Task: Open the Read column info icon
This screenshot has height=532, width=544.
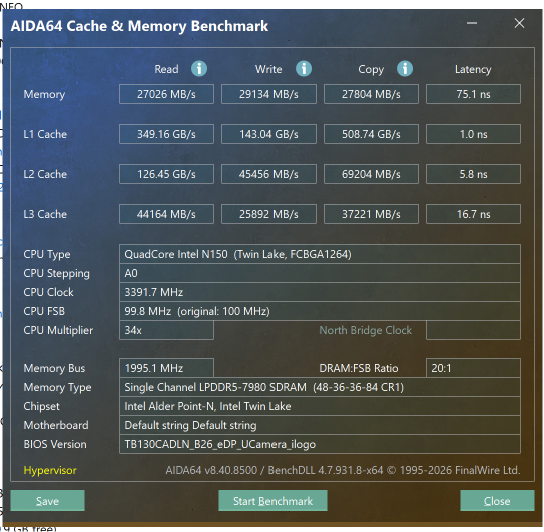Action: pyautogui.click(x=199, y=69)
